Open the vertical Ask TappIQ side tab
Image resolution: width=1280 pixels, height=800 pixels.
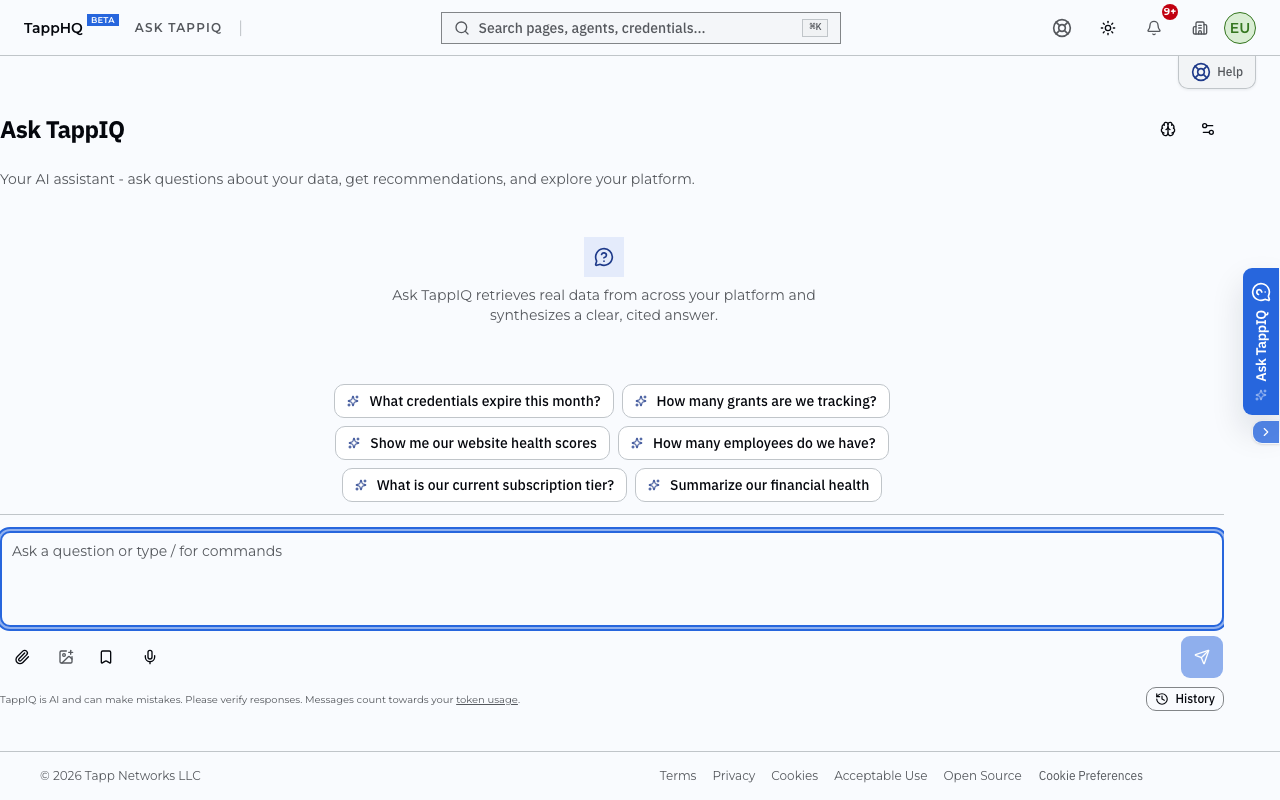click(x=1261, y=341)
